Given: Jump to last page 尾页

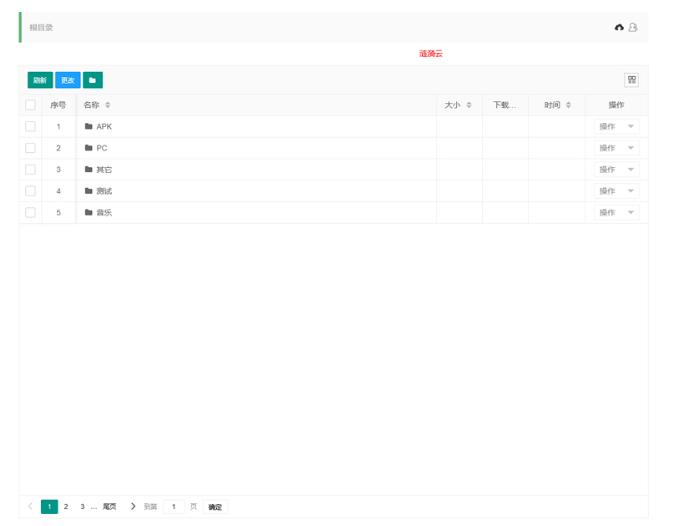Looking at the screenshot, I should tap(109, 507).
